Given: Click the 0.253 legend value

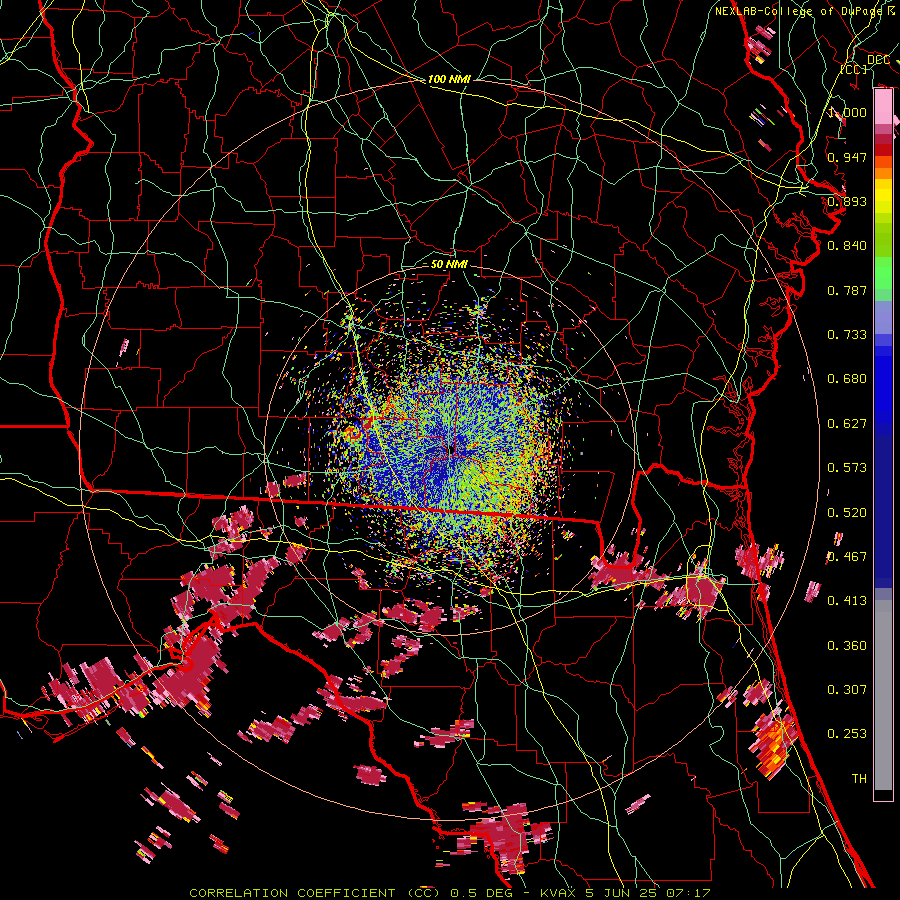Looking at the screenshot, I should click(847, 734).
